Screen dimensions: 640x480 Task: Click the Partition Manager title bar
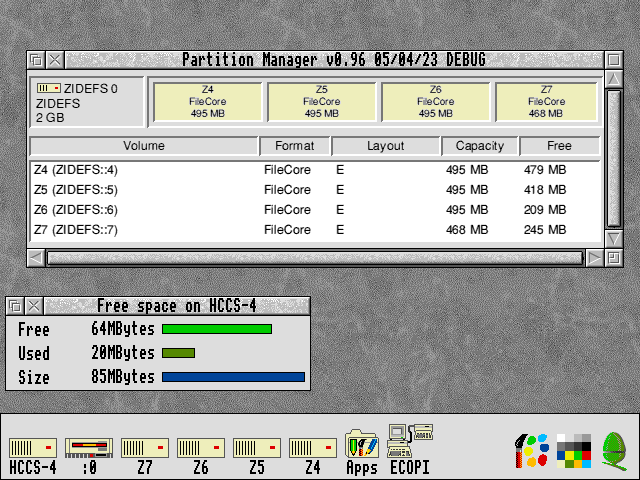(x=334, y=60)
